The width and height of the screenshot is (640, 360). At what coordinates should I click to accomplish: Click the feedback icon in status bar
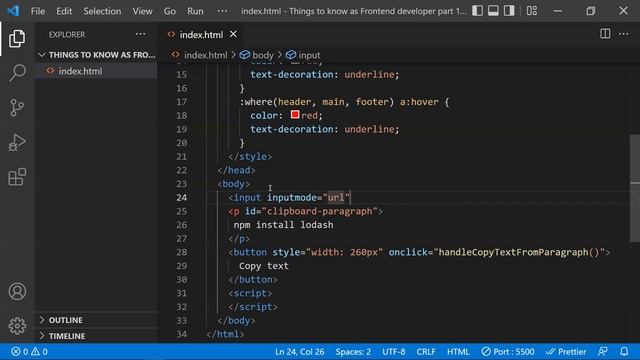pos(602,351)
